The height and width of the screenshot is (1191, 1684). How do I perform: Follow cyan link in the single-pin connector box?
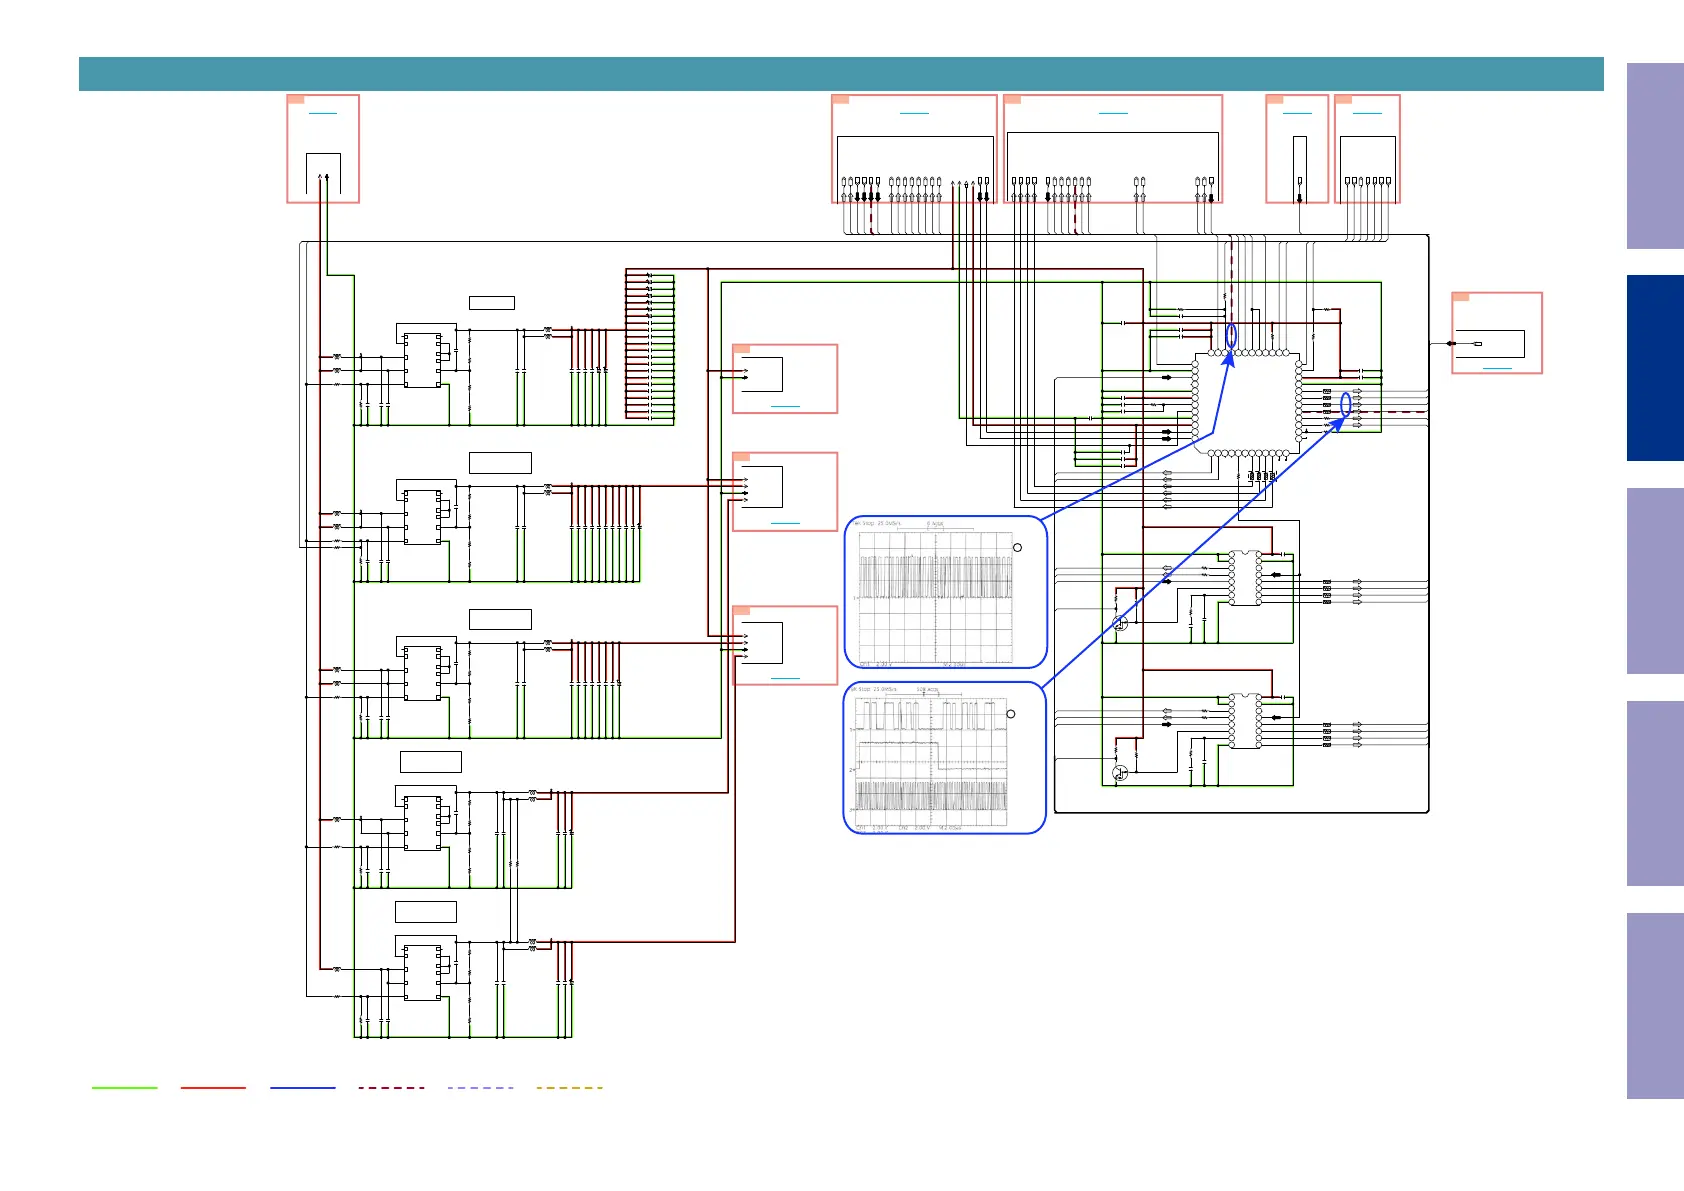click(1297, 113)
